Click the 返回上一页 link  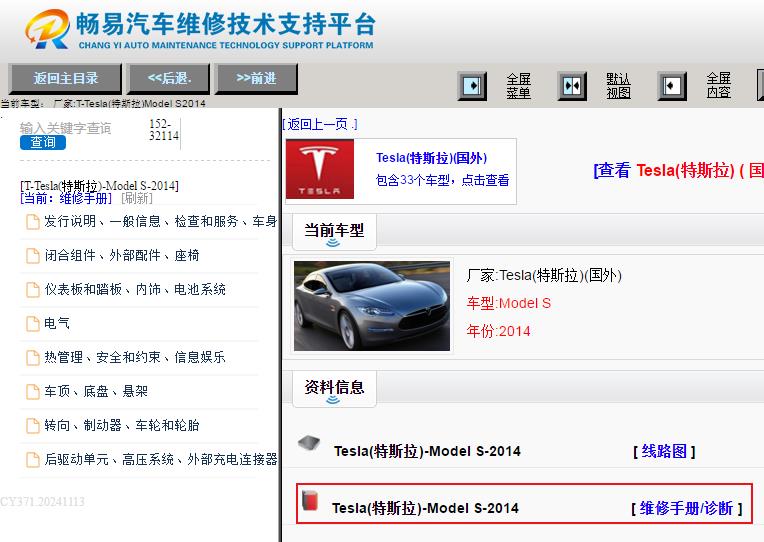coord(320,124)
